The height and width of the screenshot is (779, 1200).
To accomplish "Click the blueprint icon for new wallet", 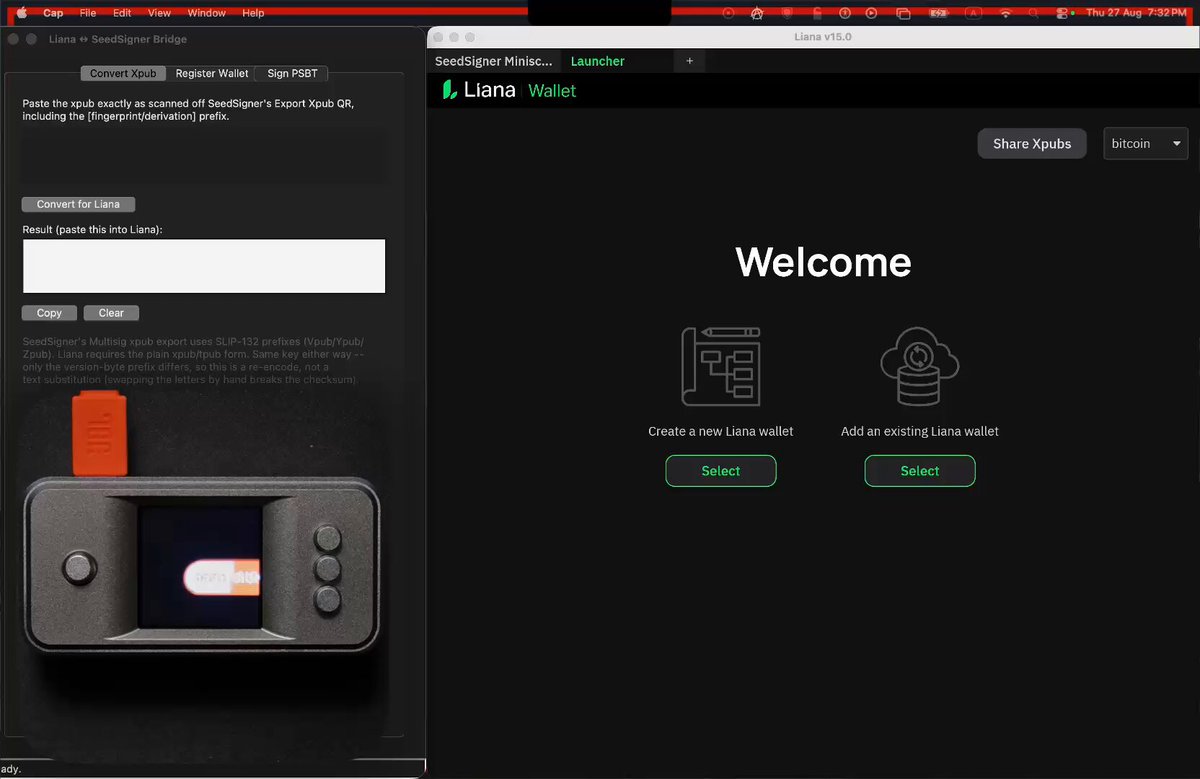I will coord(721,366).
